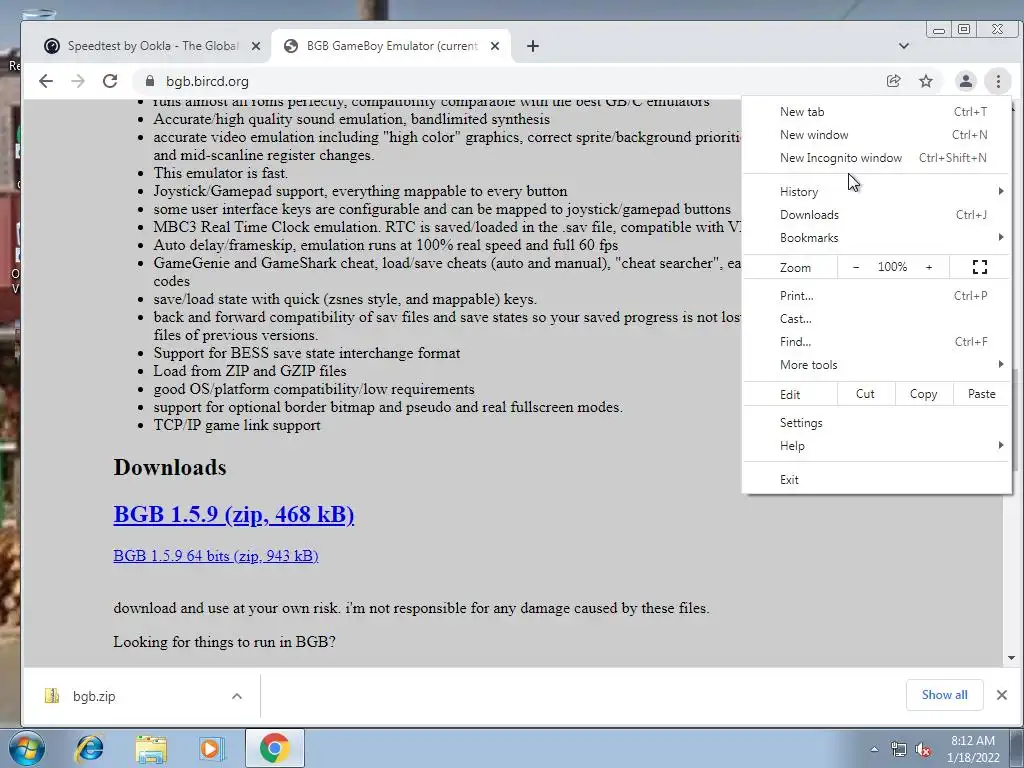Screen dimensions: 1024x768
Task: Download BGB 1.5.9 zip 468 kB link
Action: click(x=234, y=515)
